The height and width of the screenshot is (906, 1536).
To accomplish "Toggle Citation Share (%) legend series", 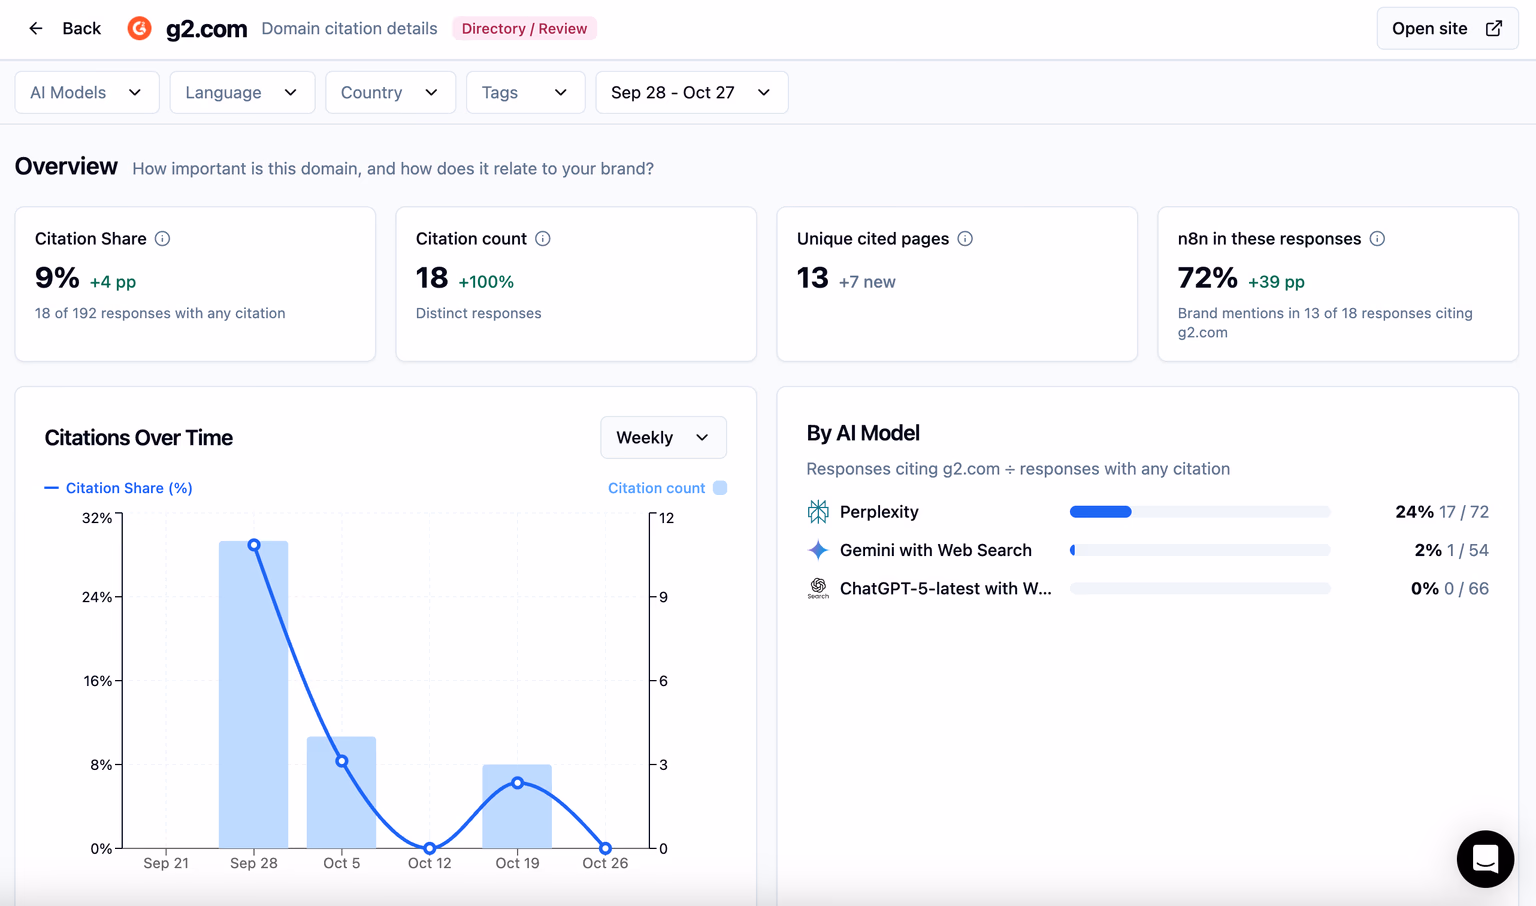I will (x=119, y=488).
